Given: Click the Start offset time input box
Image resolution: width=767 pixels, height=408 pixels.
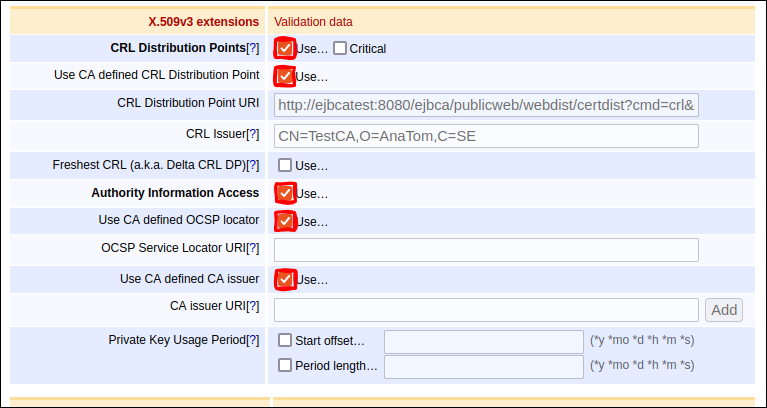Looking at the screenshot, I should (x=484, y=342).
